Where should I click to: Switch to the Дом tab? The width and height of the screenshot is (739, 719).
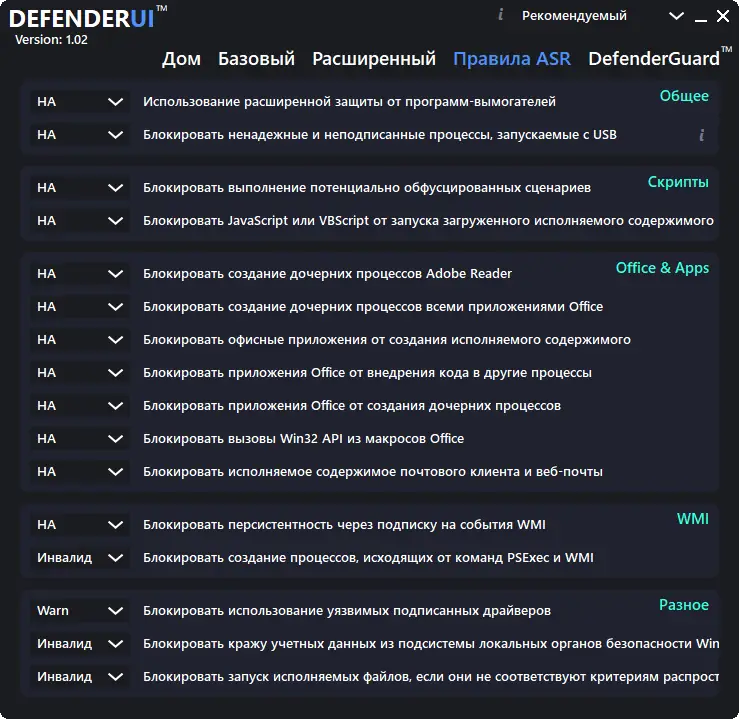tap(181, 59)
